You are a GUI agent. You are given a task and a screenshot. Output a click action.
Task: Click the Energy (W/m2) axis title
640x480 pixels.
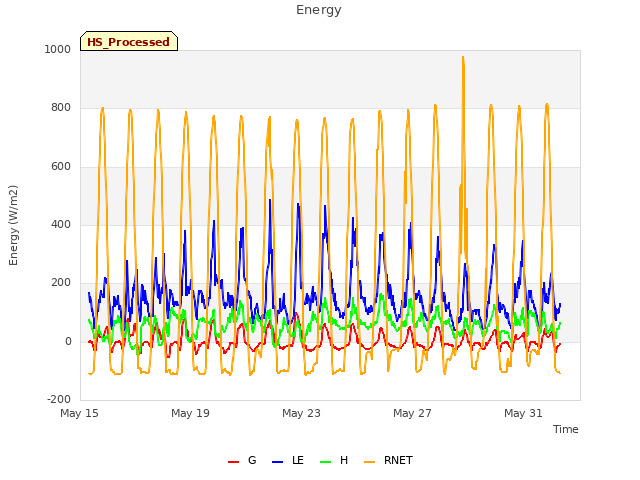click(x=13, y=225)
